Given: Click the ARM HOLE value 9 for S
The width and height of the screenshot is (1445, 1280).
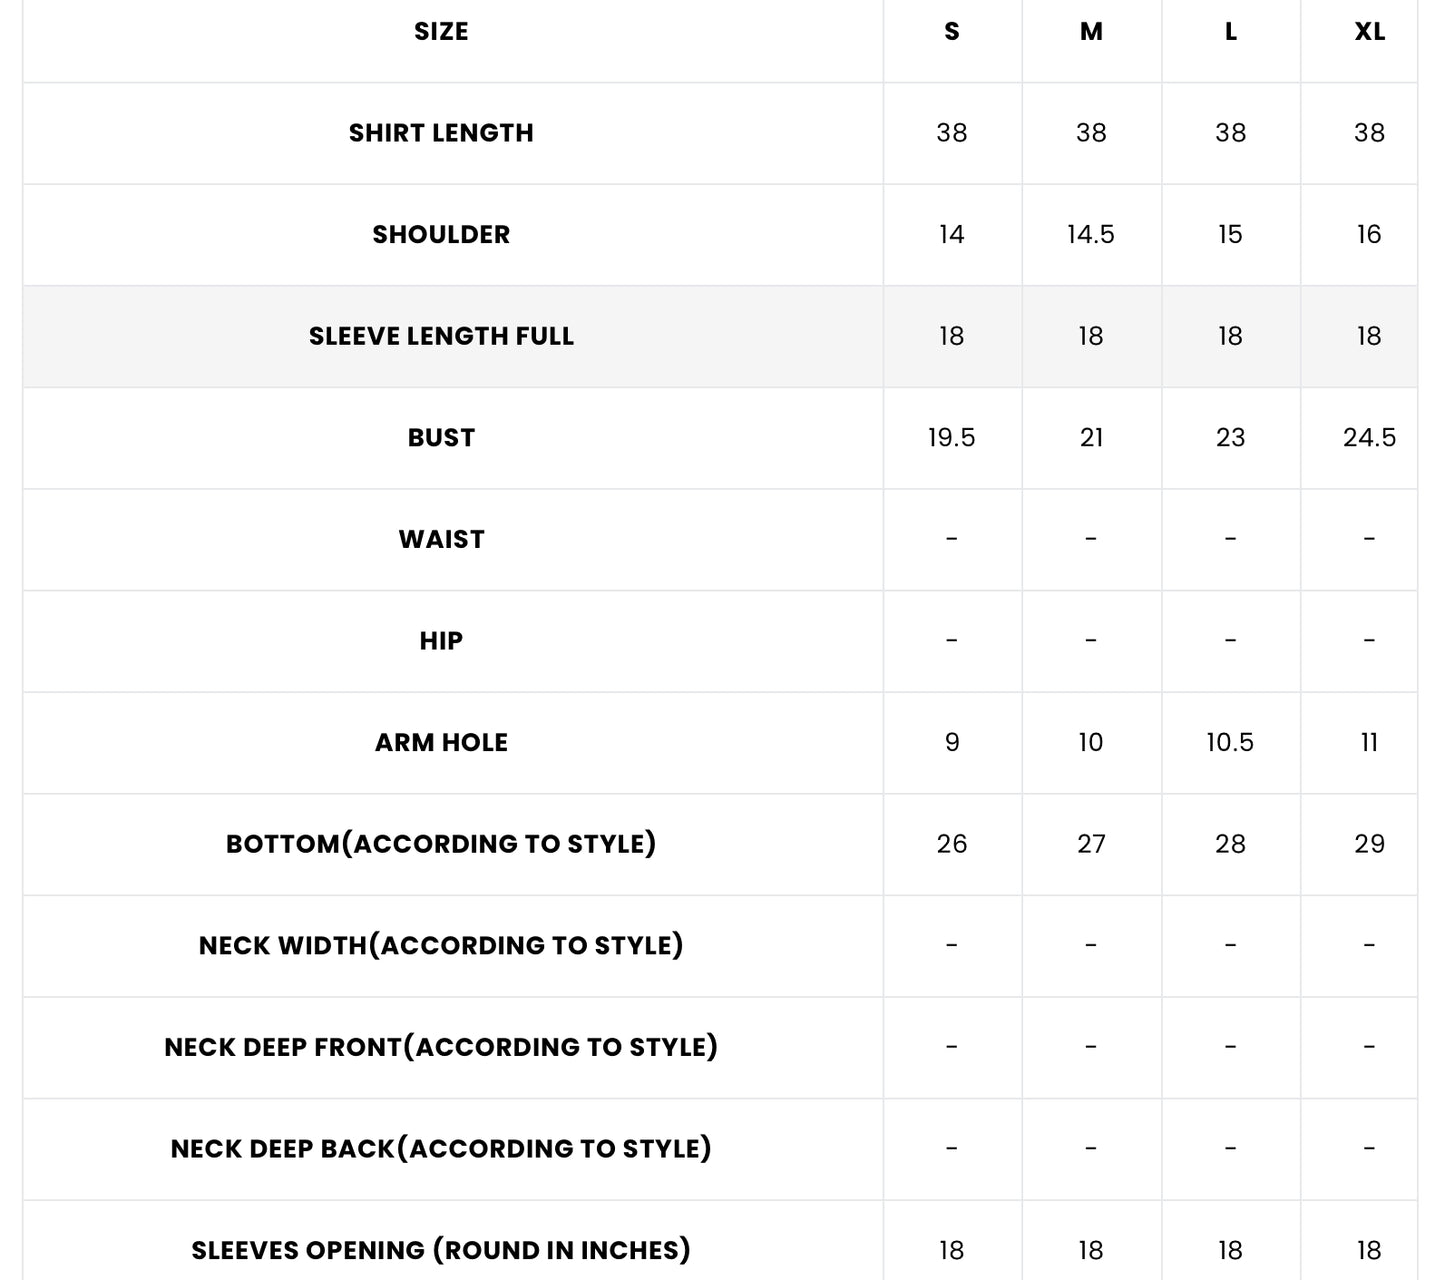Looking at the screenshot, I should [952, 743].
